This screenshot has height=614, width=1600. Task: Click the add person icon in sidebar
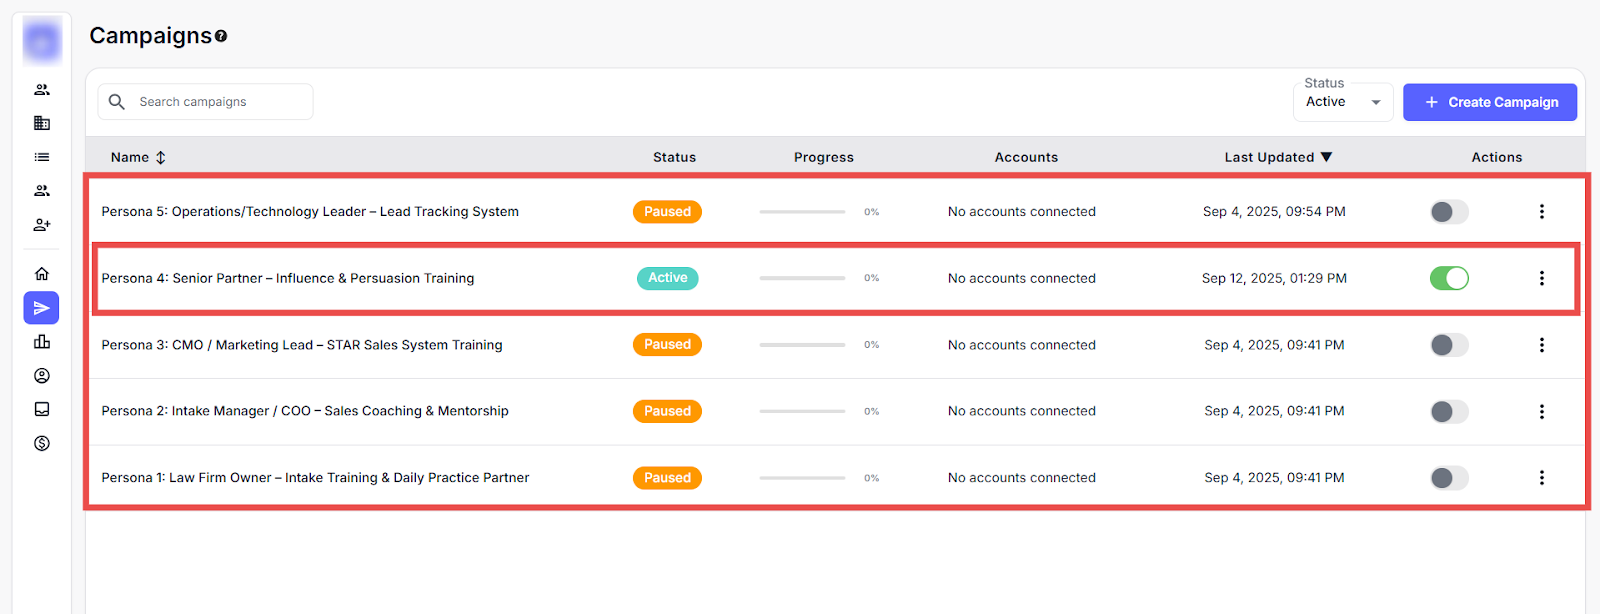click(42, 225)
